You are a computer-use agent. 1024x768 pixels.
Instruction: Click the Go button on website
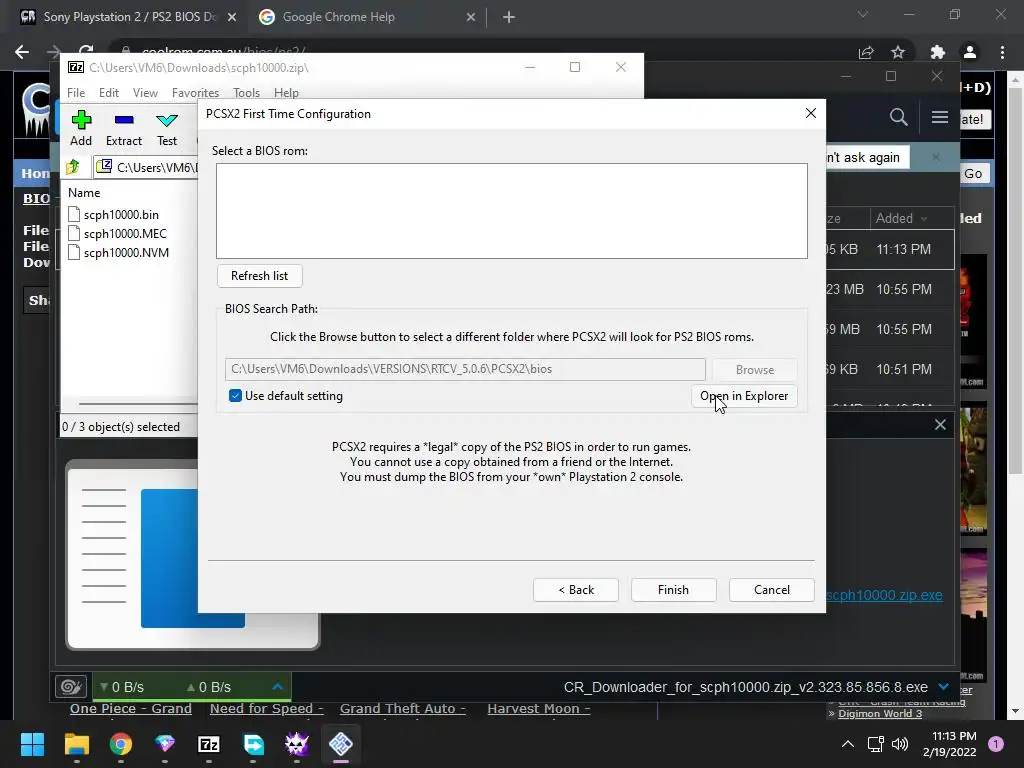point(973,174)
